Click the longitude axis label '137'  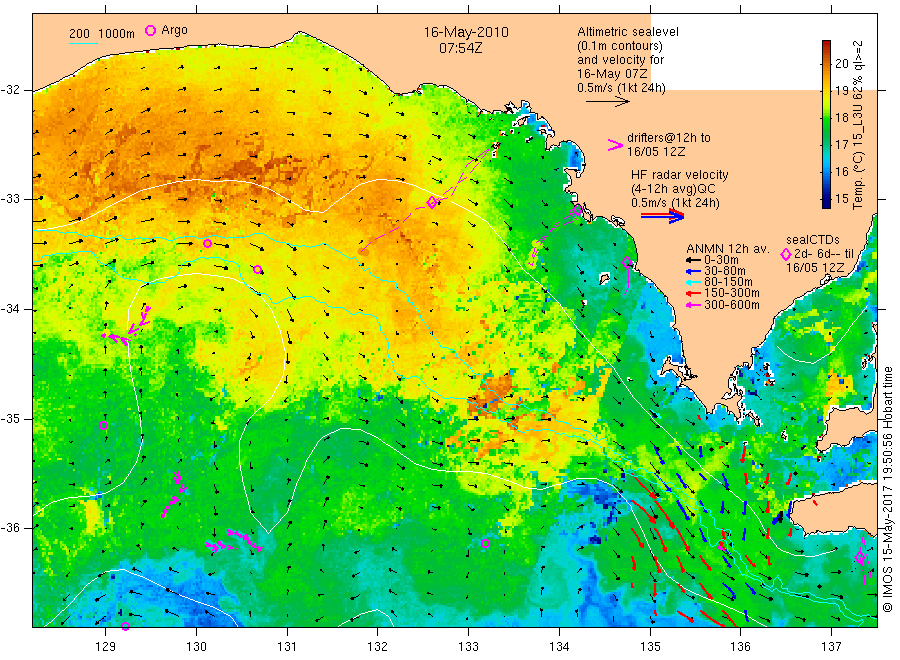point(832,647)
